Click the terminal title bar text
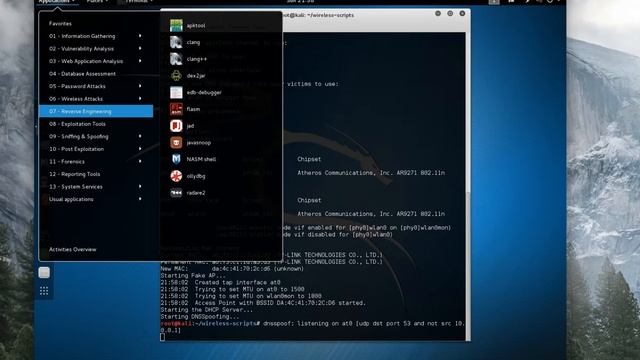The image size is (640, 360). coord(318,15)
